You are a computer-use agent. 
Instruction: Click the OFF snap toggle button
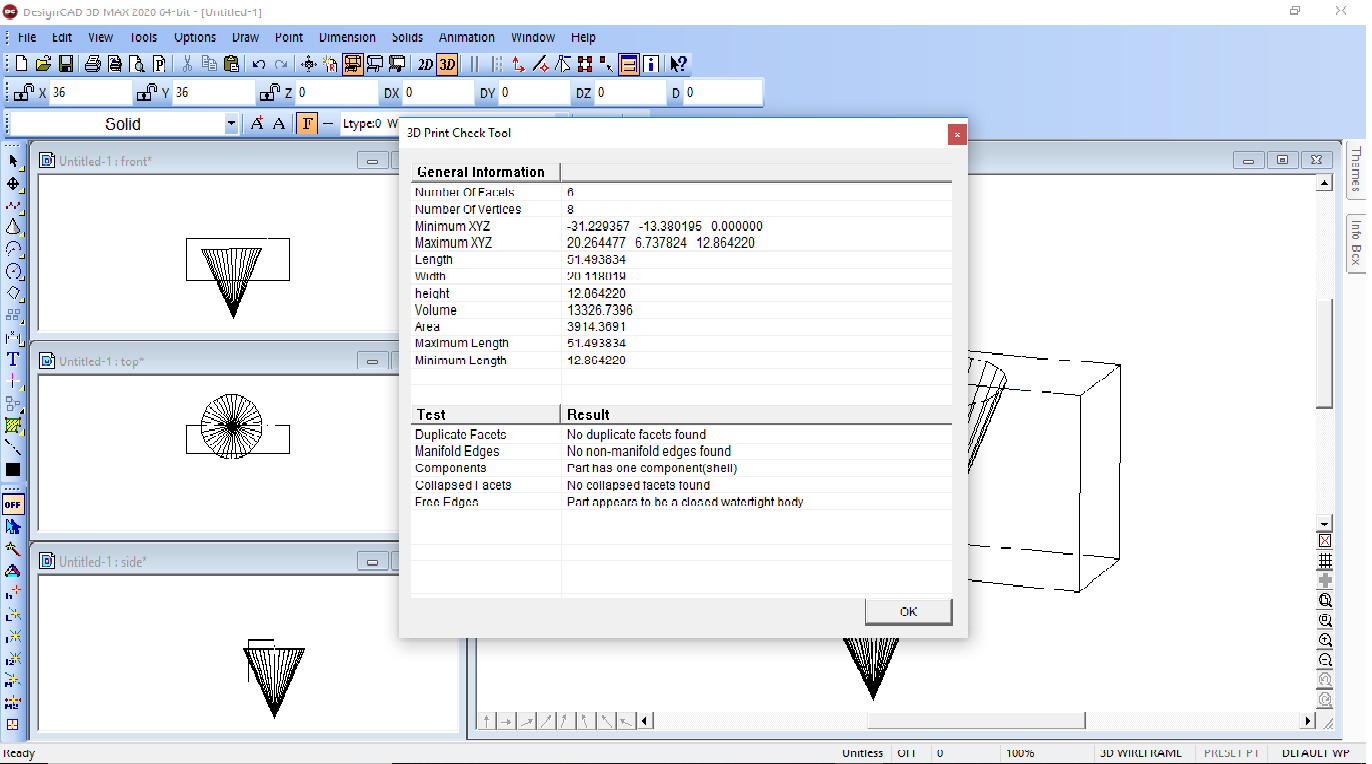[x=12, y=504]
